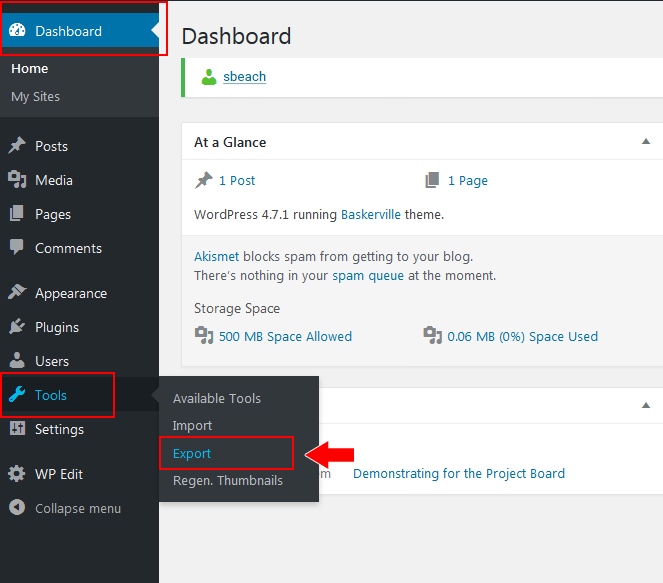Open the spam queue link
This screenshot has width=663, height=583.
[x=368, y=276]
